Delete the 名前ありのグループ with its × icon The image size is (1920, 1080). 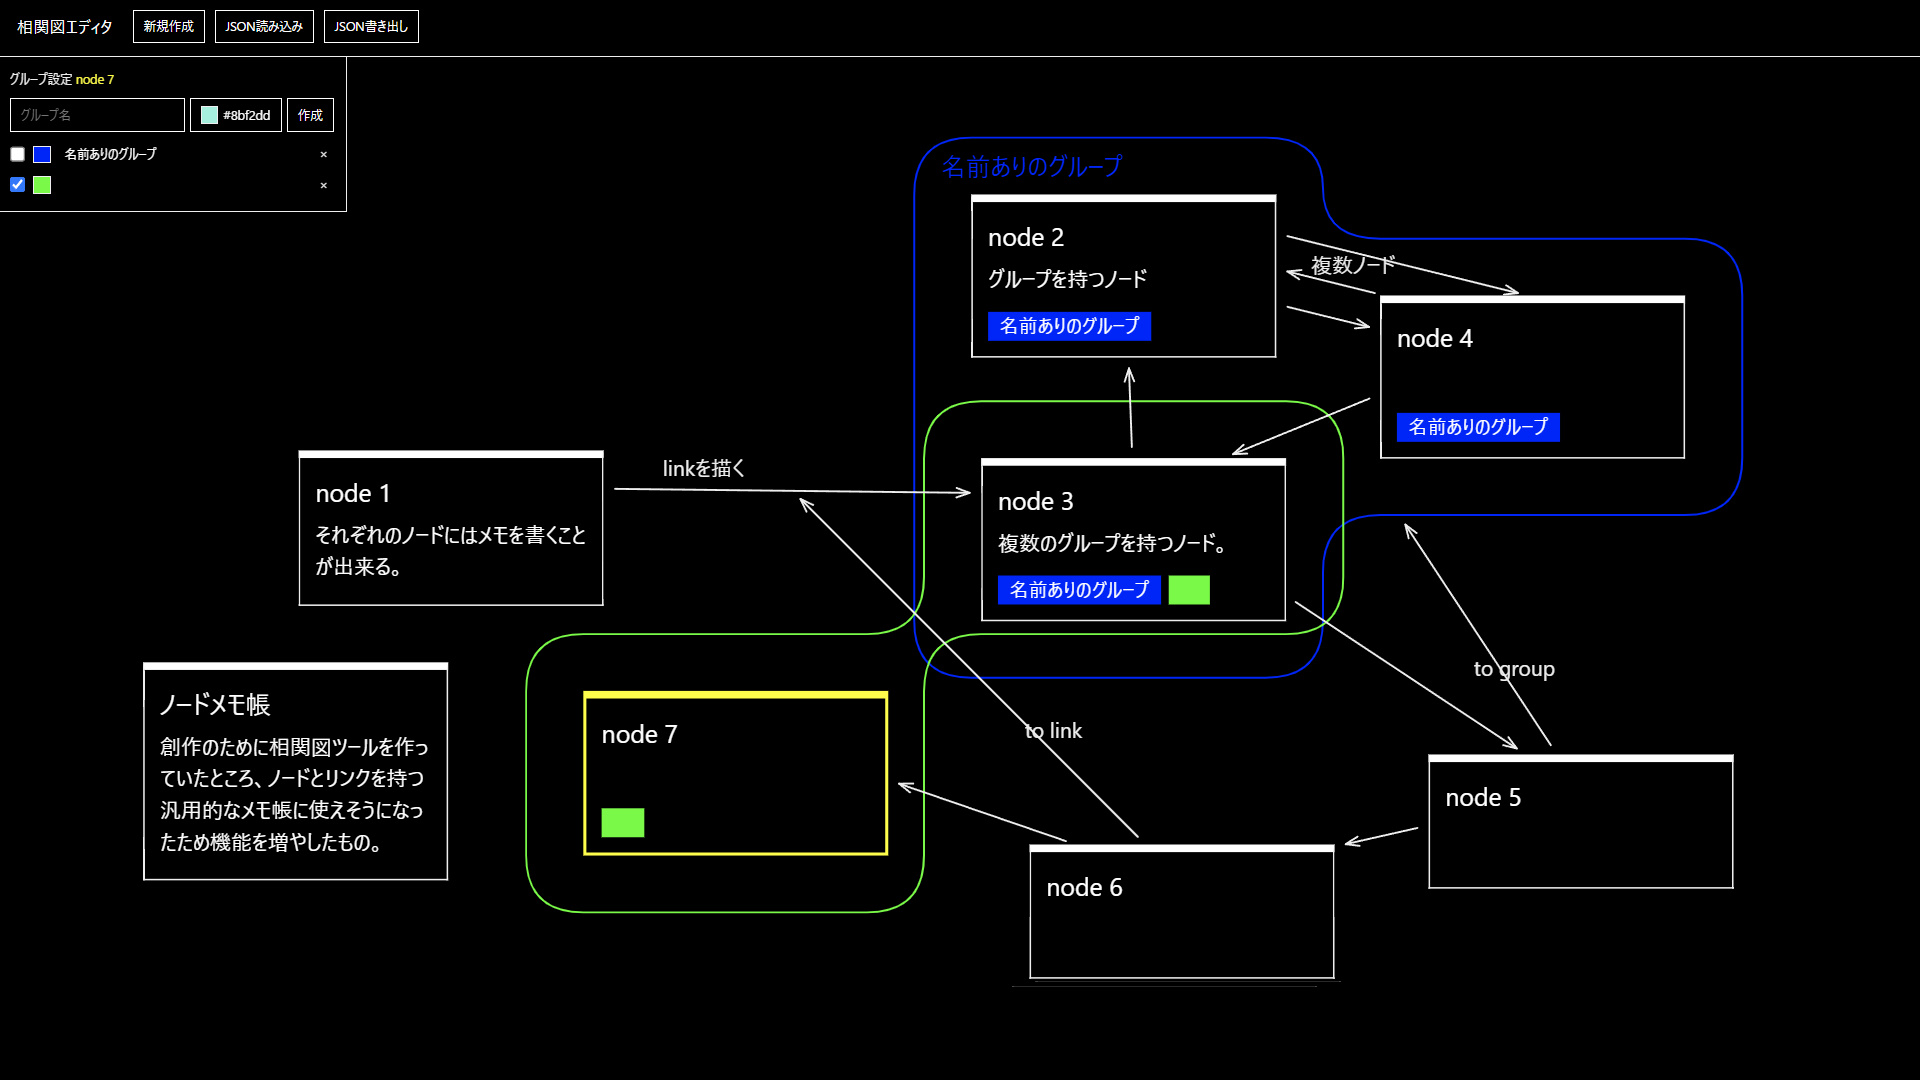(324, 155)
